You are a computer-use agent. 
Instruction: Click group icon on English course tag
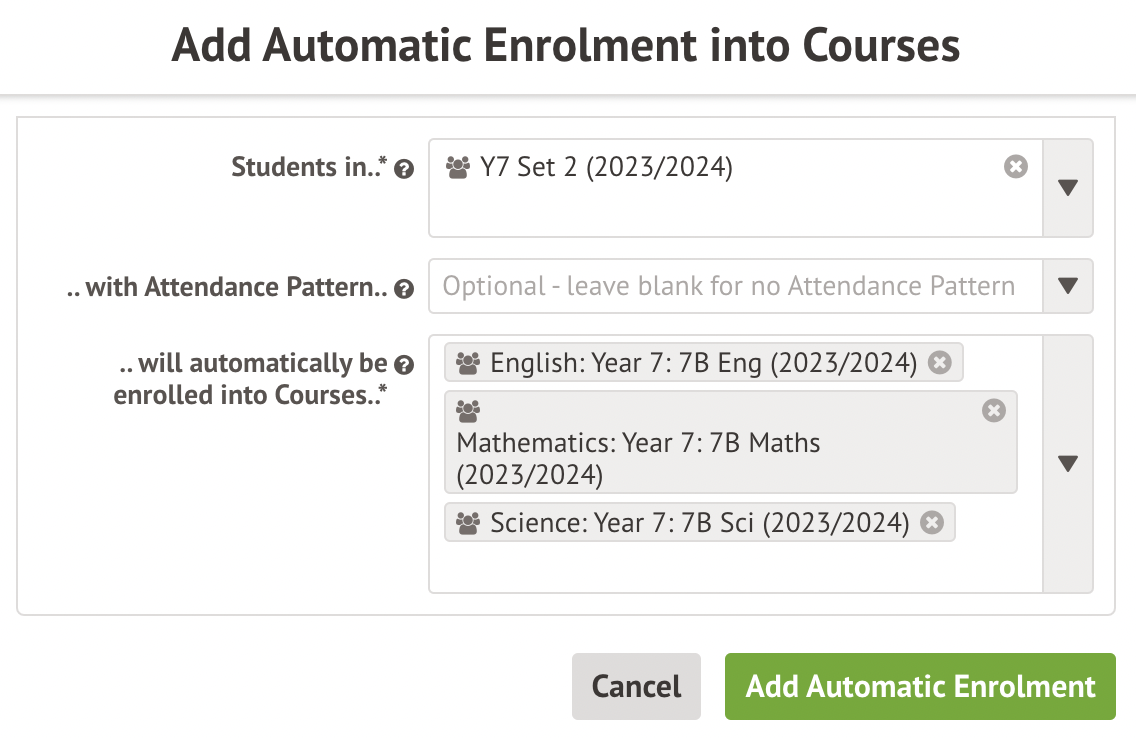[467, 362]
